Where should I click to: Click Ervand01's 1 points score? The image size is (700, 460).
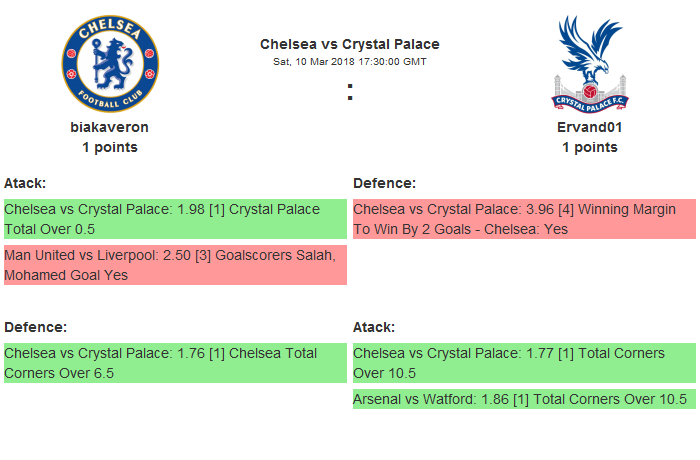[589, 147]
